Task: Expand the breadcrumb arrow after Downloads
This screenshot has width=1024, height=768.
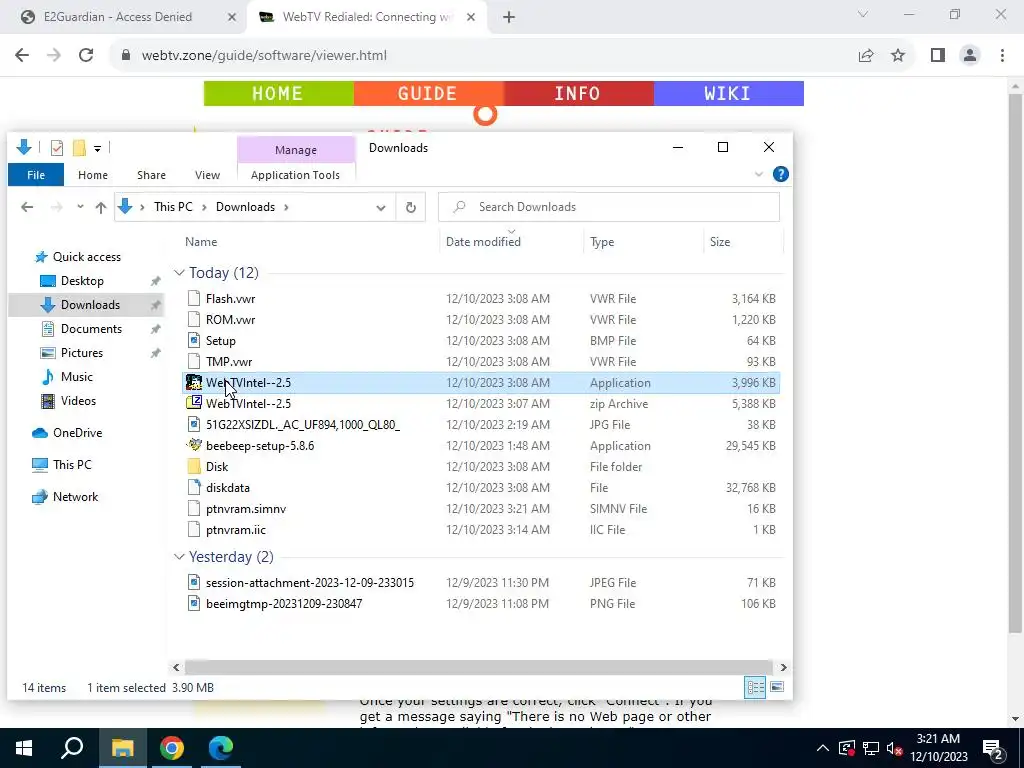Action: (x=286, y=207)
